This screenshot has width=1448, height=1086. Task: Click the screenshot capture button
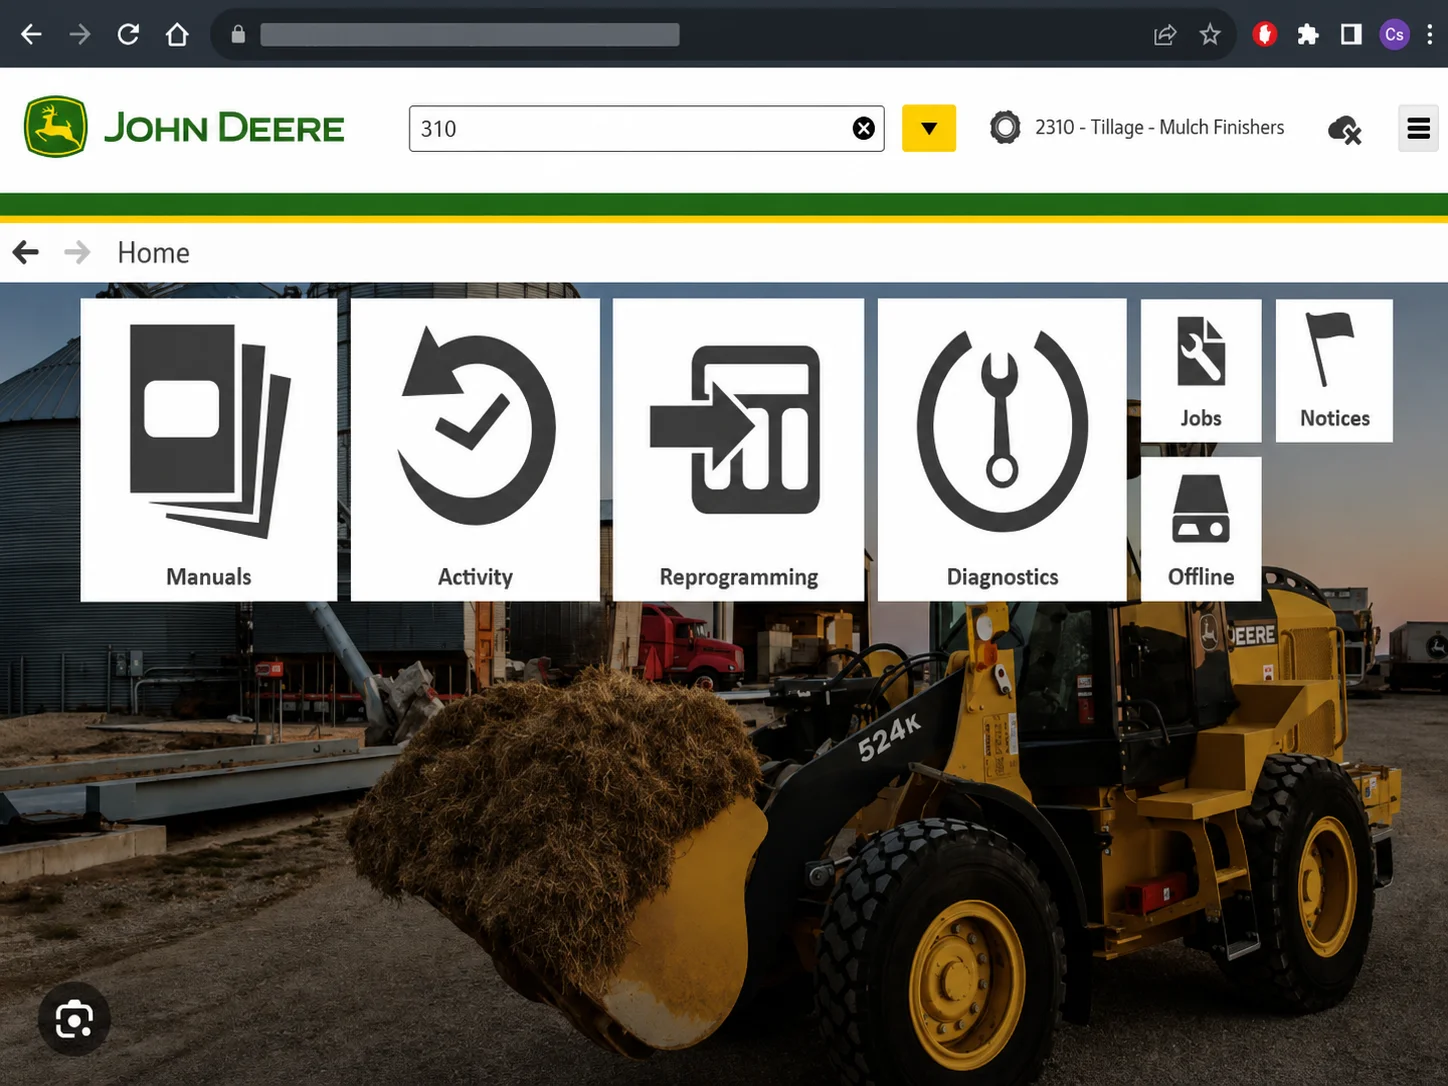point(74,1020)
